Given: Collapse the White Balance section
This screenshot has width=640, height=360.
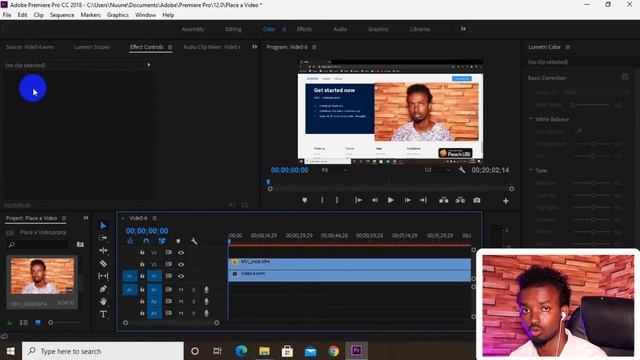Looking at the screenshot, I should tap(531, 119).
